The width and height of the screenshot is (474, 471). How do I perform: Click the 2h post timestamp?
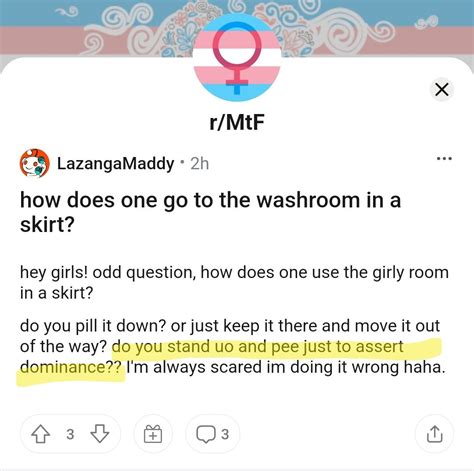199,163
